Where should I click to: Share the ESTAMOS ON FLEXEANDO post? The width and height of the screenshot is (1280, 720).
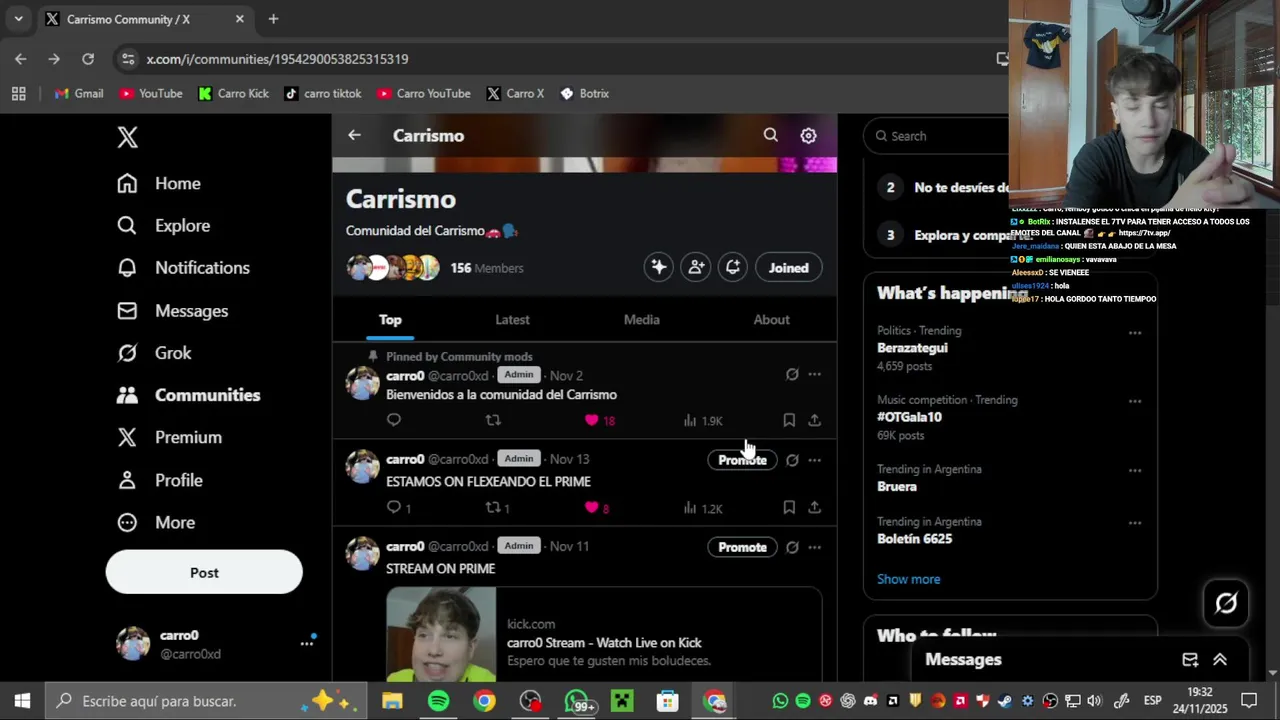tap(814, 508)
